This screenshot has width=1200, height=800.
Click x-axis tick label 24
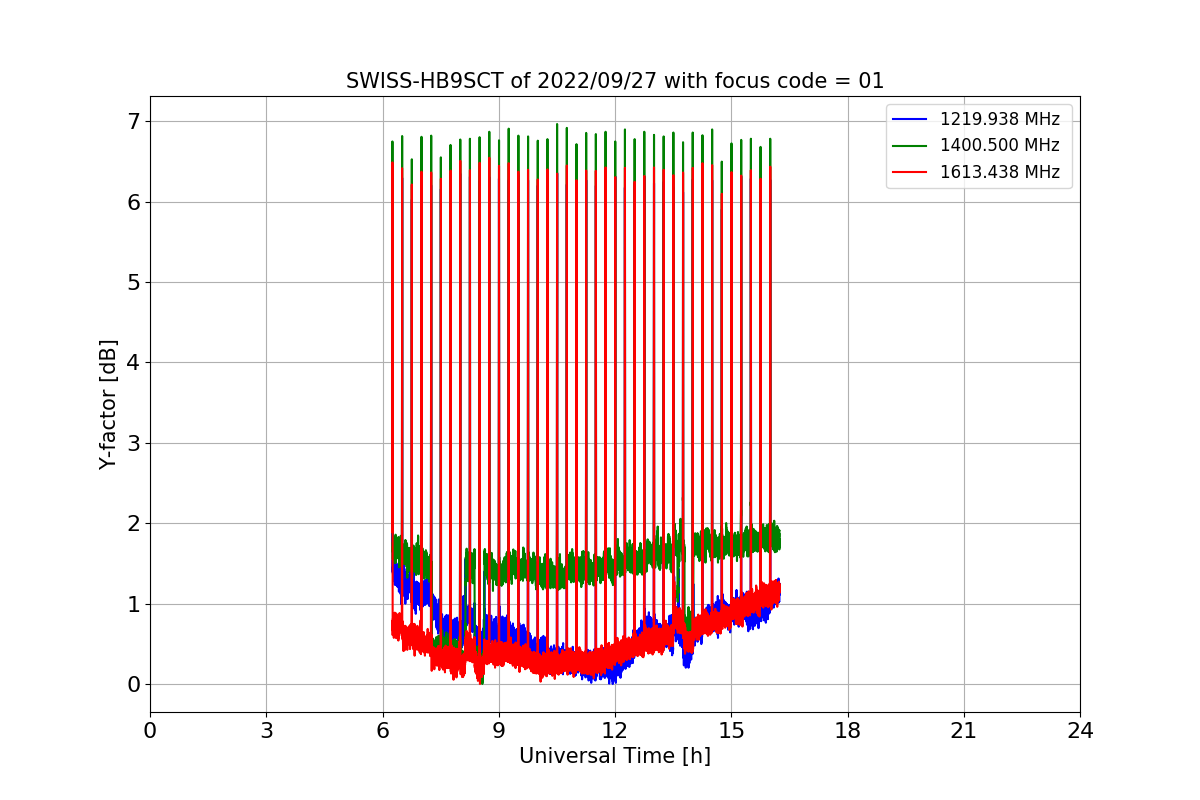1080,731
